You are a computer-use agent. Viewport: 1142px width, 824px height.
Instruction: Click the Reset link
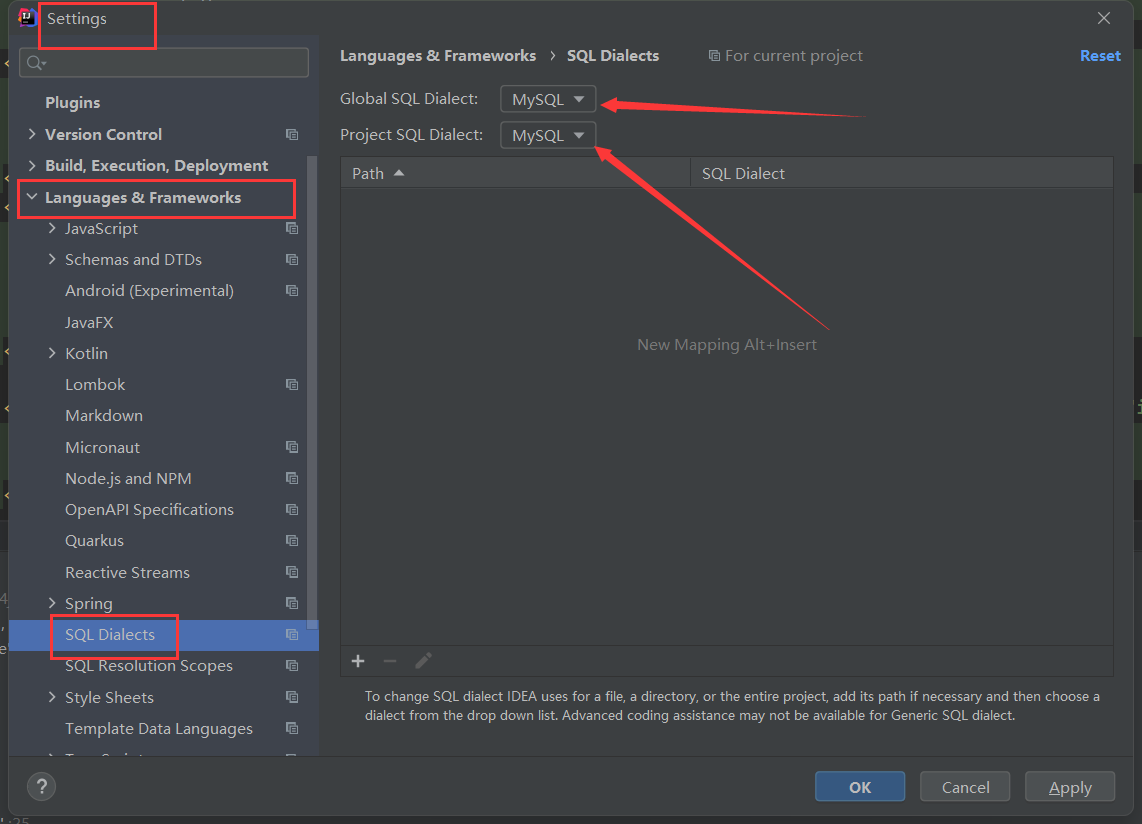pos(1100,56)
